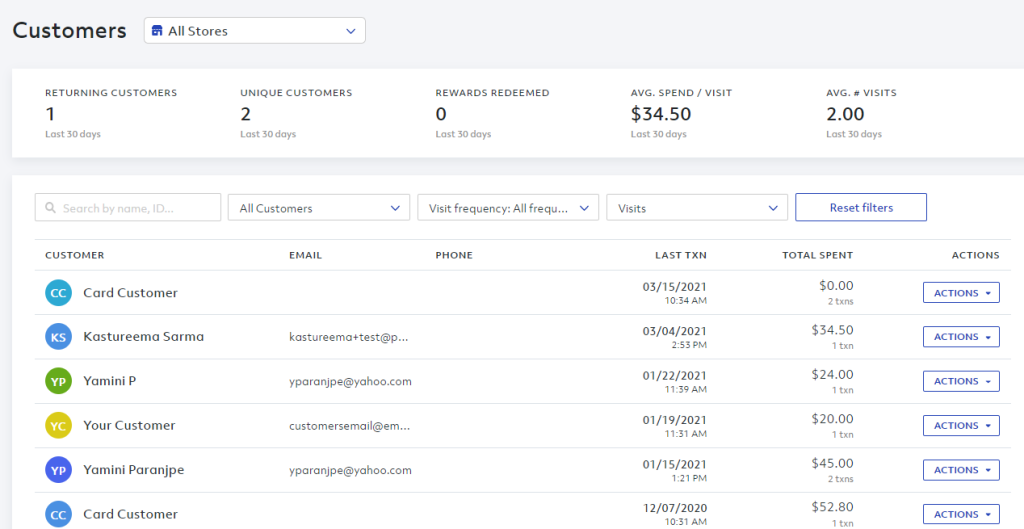Image resolution: width=1024 pixels, height=529 pixels.
Task: Open the Visits sort dropdown
Action: coord(697,208)
